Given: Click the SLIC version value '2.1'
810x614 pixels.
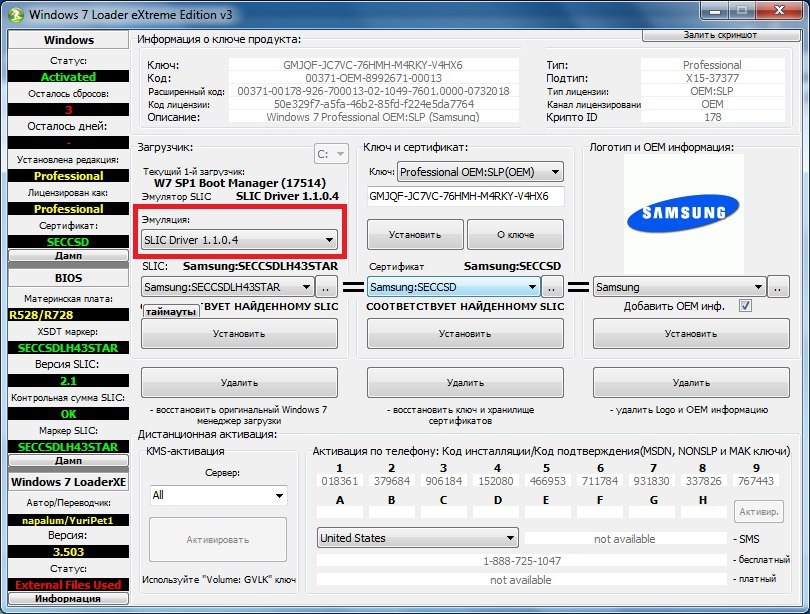Looking at the screenshot, I should [68, 381].
